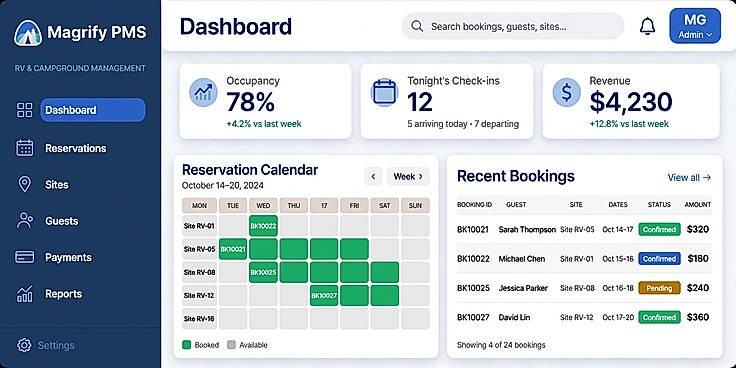Image resolution: width=736 pixels, height=368 pixels.
Task: Open Guests from the sidebar
Action: click(x=61, y=221)
